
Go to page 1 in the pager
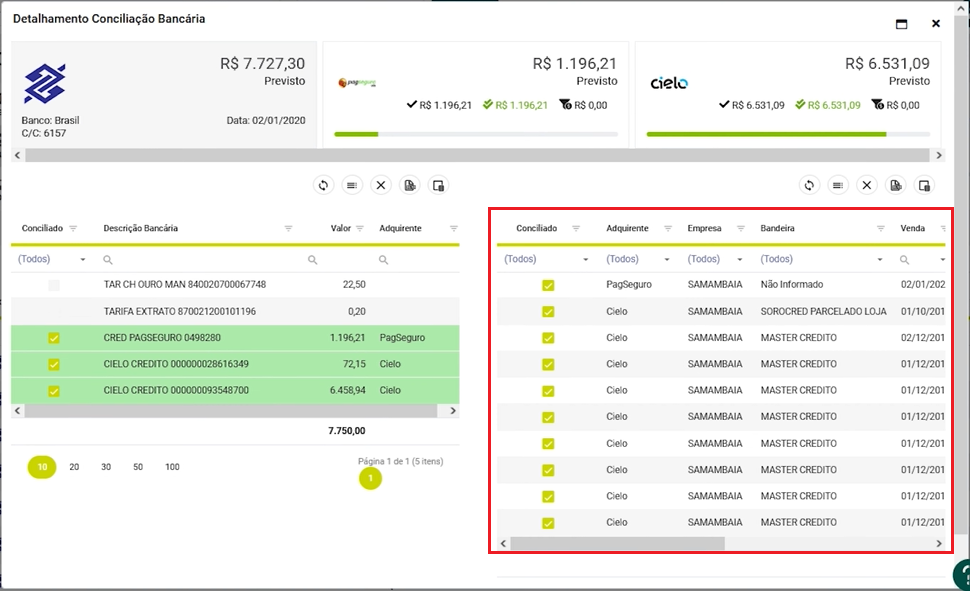[x=370, y=478]
